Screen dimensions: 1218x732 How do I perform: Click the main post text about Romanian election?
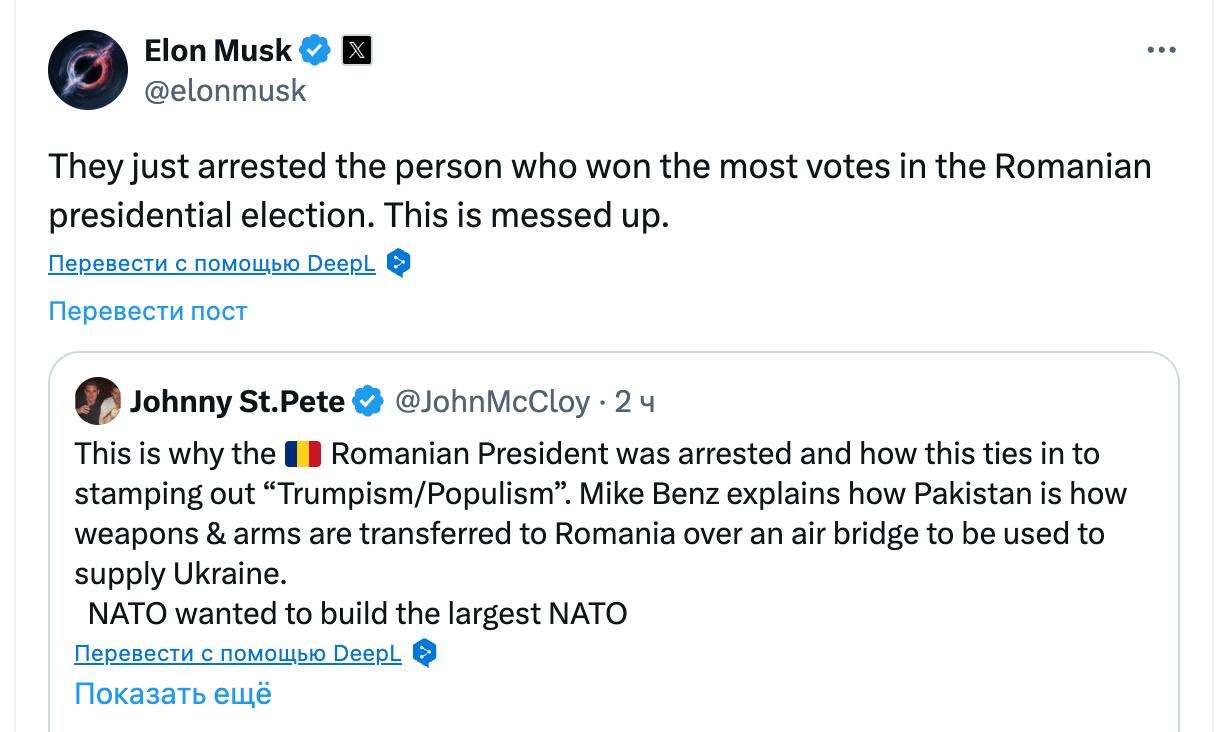(x=598, y=190)
